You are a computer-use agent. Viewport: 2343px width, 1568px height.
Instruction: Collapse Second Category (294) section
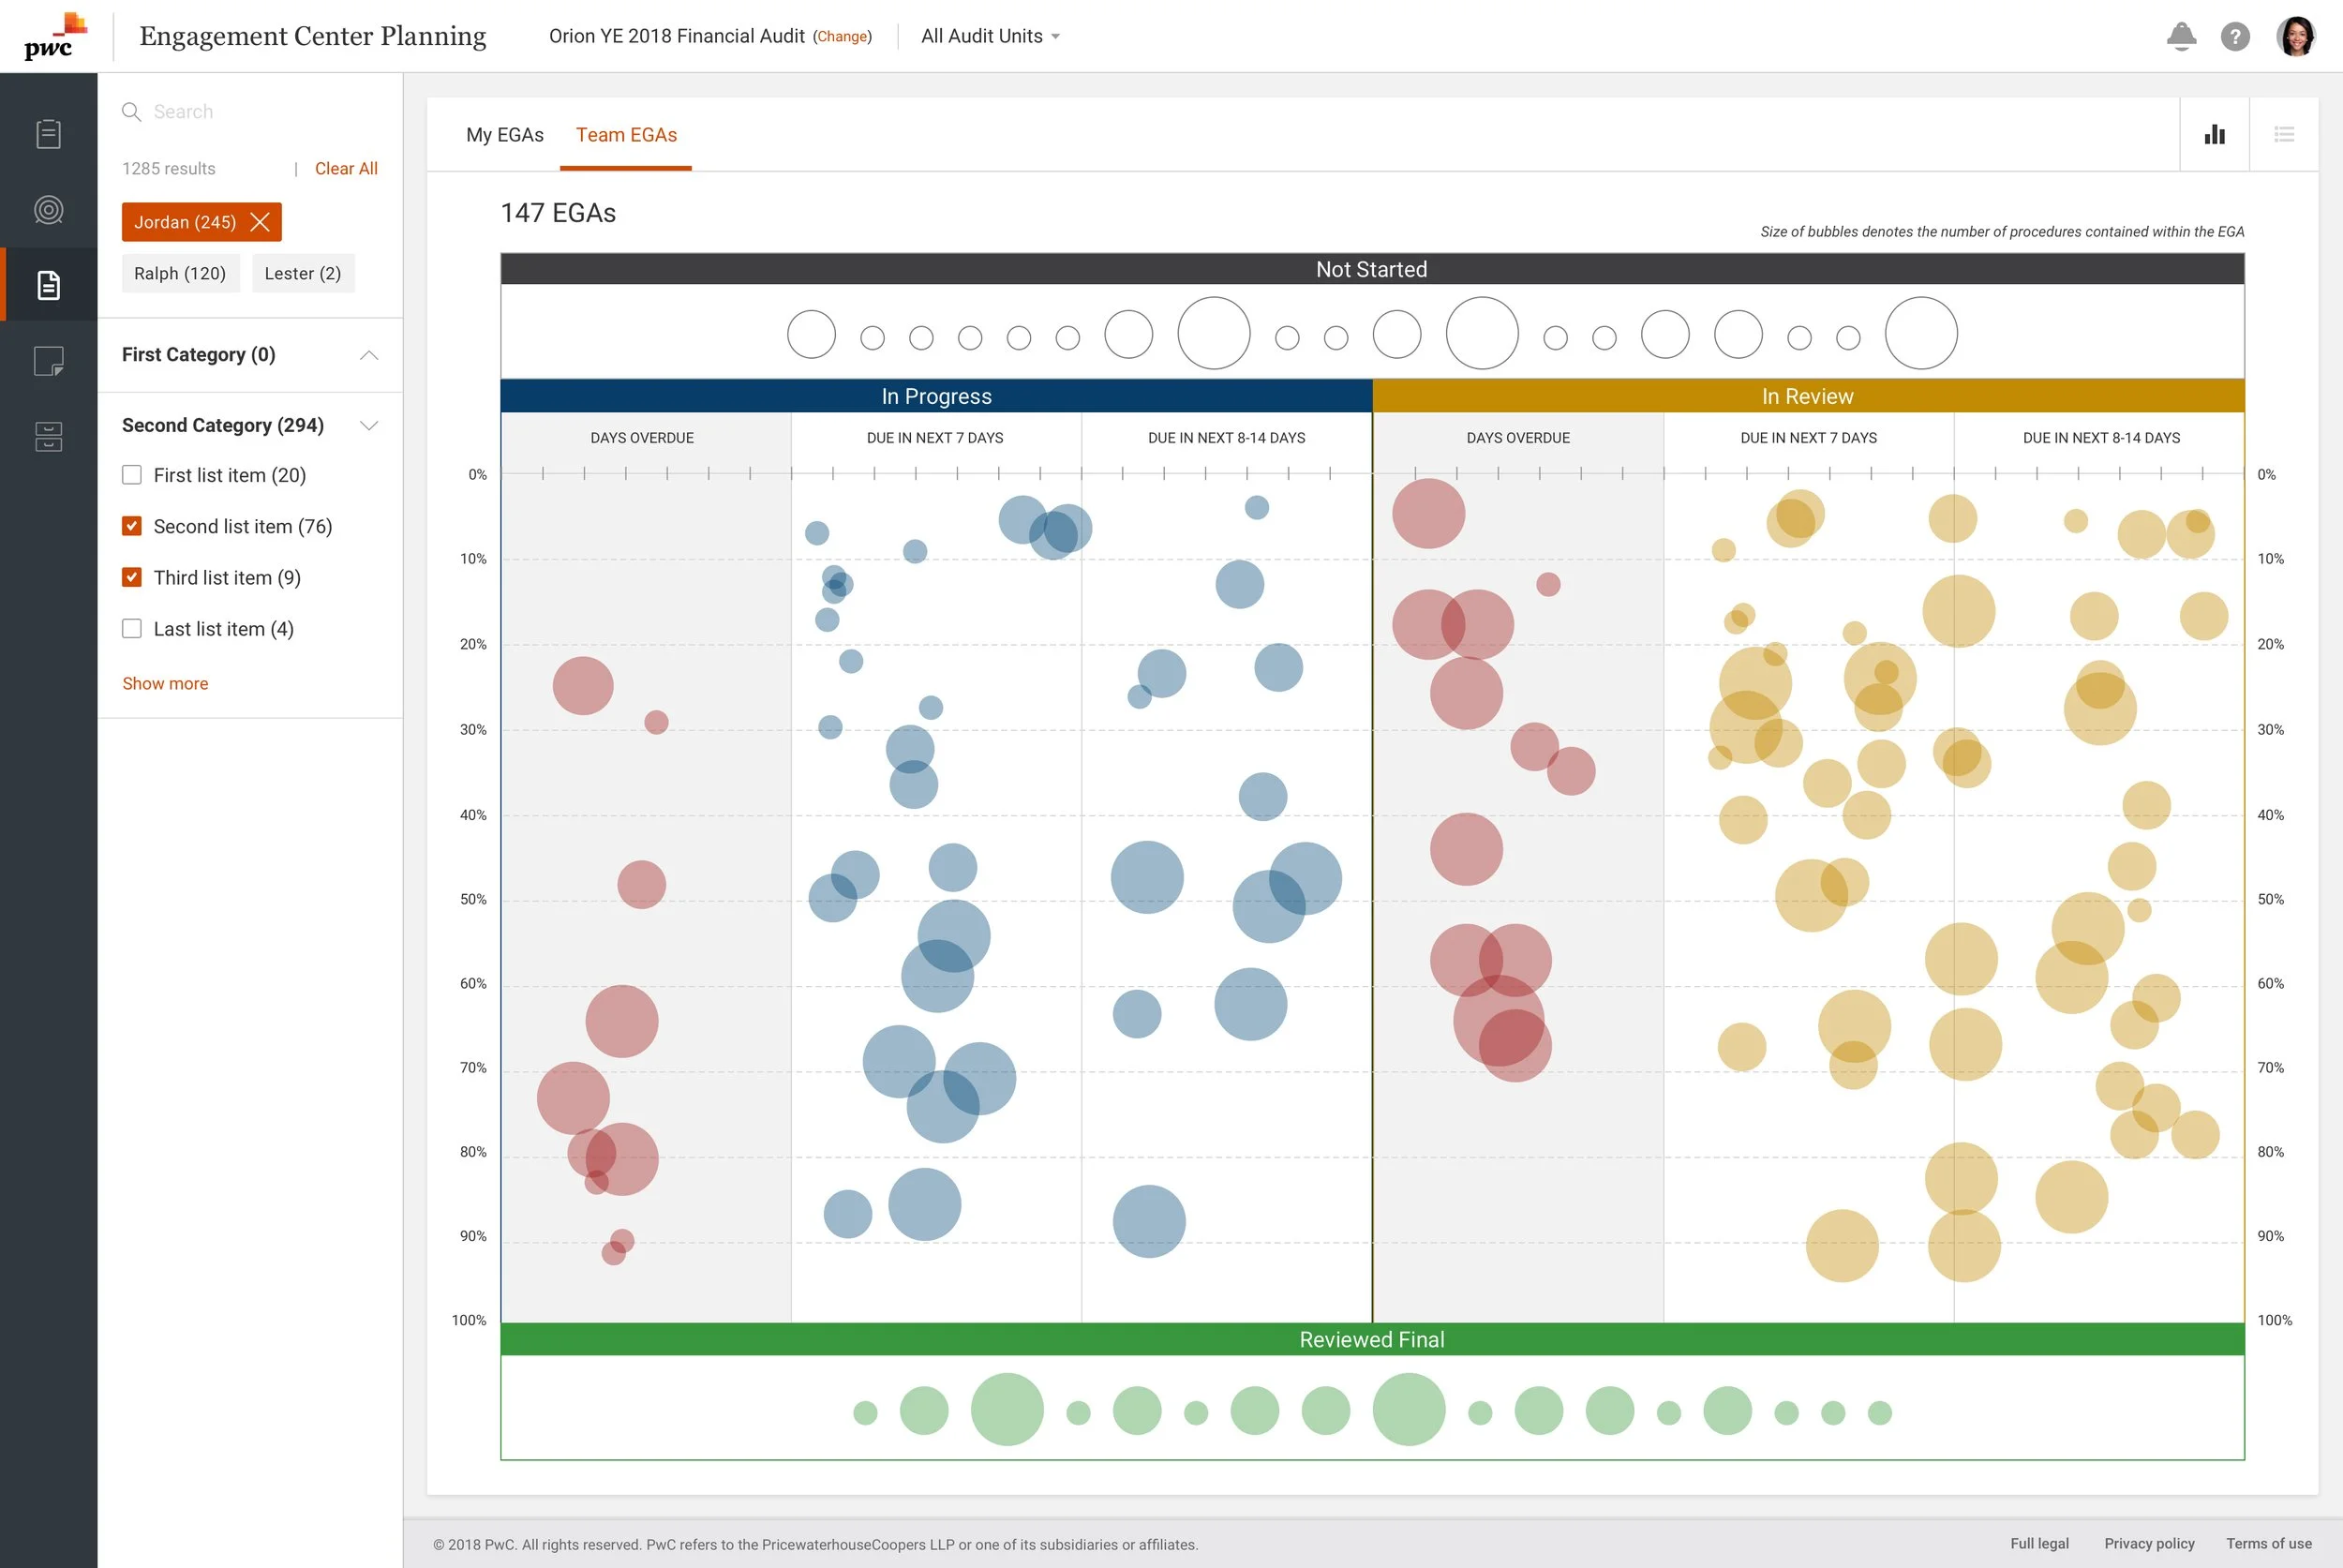tap(369, 426)
